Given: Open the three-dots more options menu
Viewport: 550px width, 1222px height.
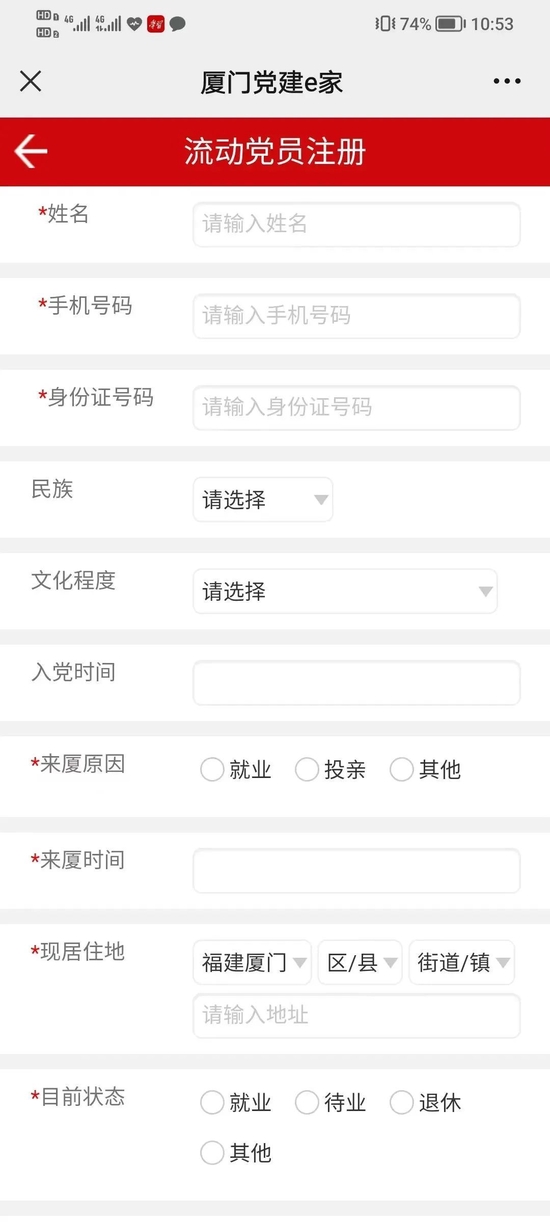Looking at the screenshot, I should coord(507,82).
